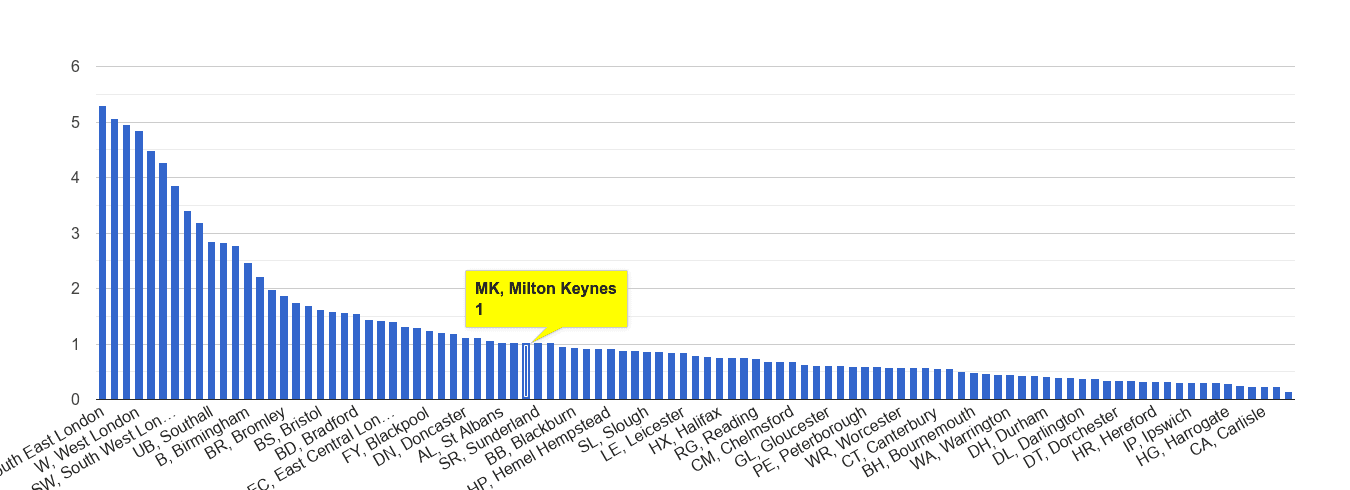Click the yellow MK, Milton Keynes tooltip title
The height and width of the screenshot is (490, 1350).
546,289
